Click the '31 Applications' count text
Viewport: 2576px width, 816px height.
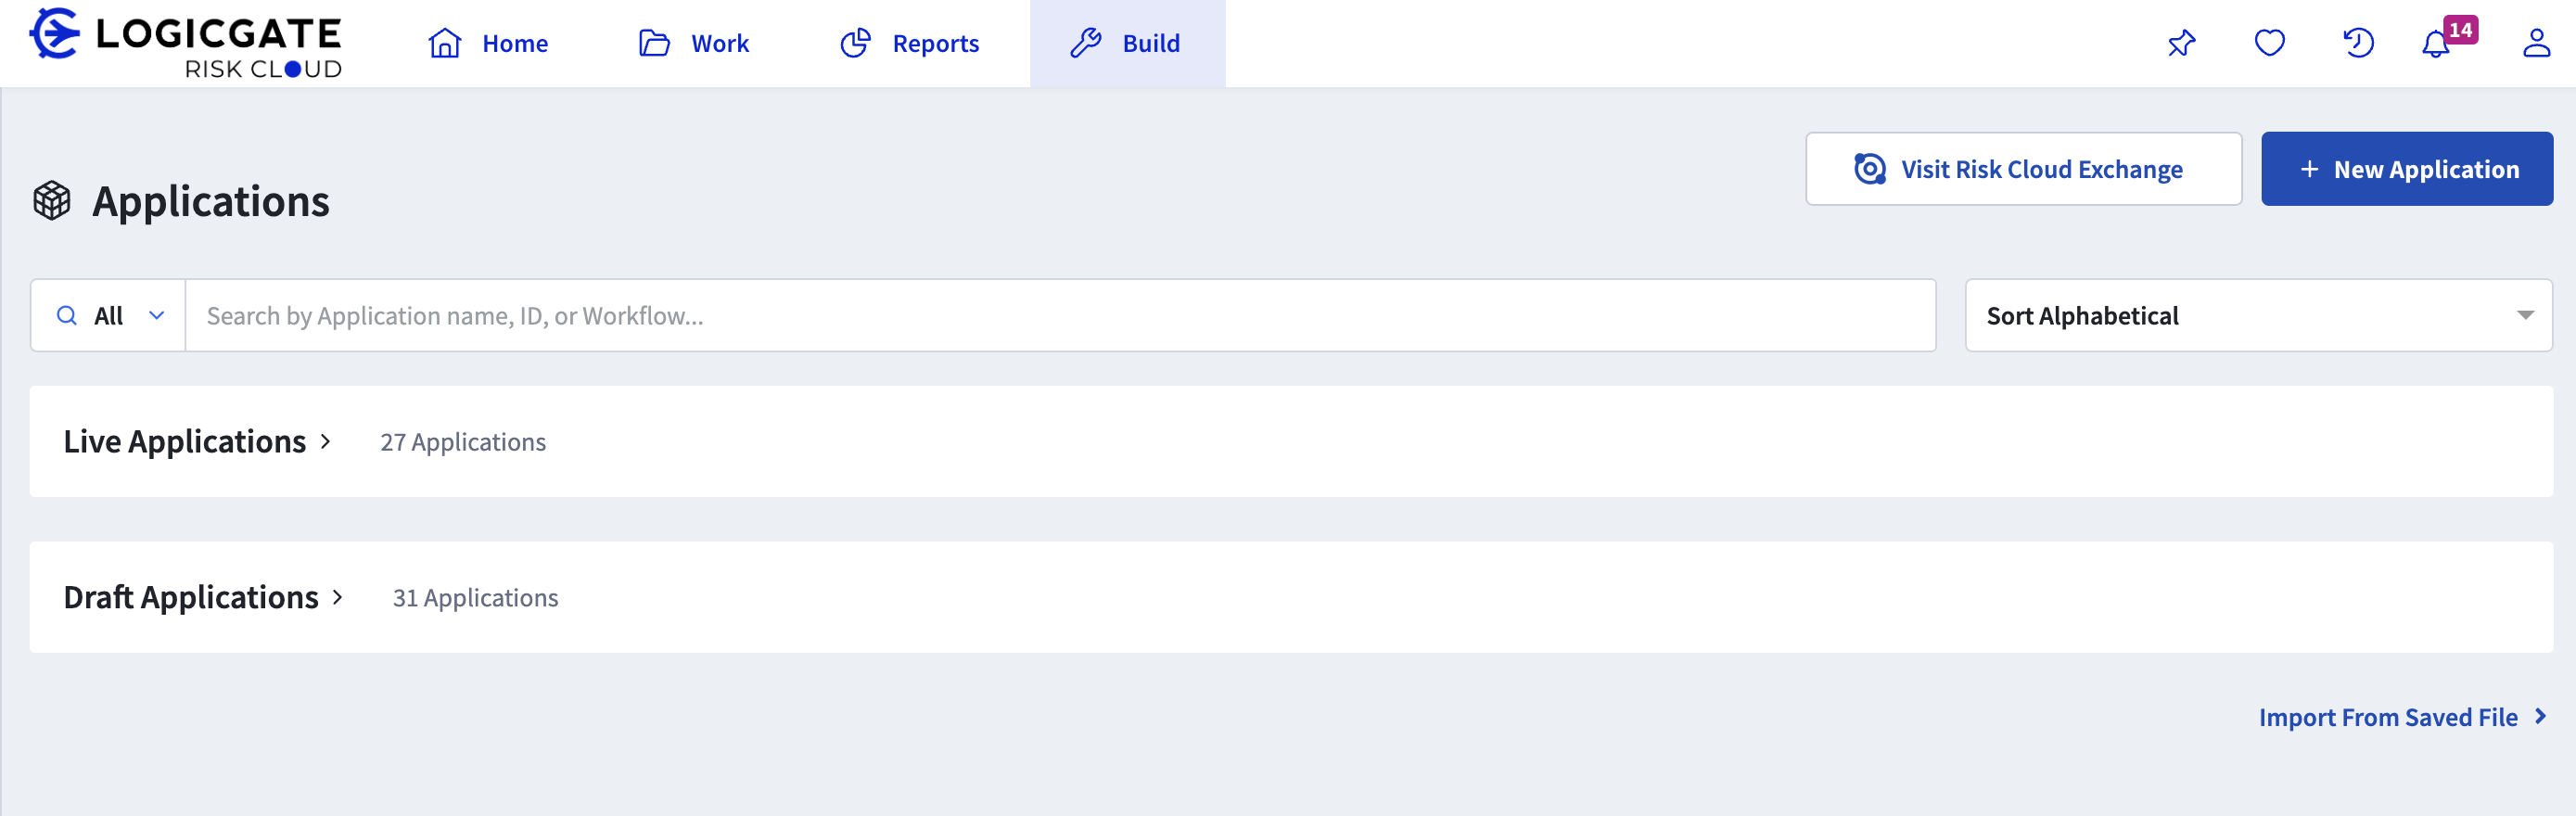coord(475,598)
